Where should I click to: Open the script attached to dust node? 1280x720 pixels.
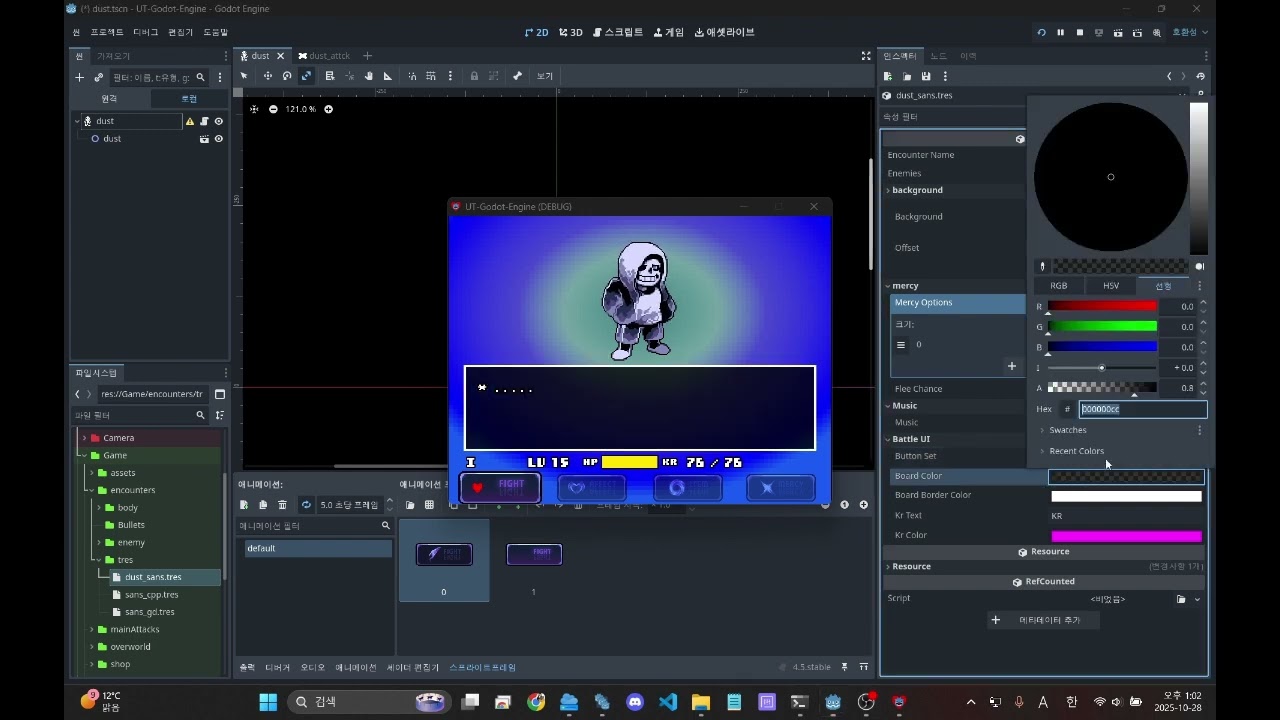[x=204, y=121]
